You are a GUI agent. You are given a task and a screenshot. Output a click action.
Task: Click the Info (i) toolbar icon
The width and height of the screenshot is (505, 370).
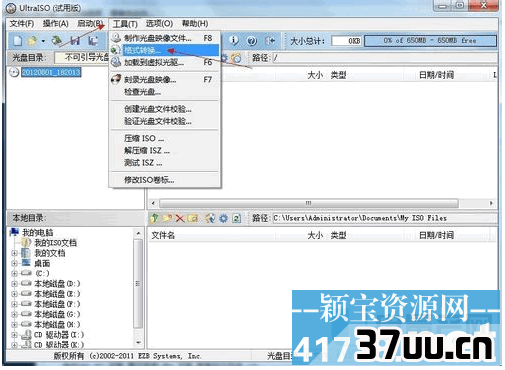coord(234,41)
